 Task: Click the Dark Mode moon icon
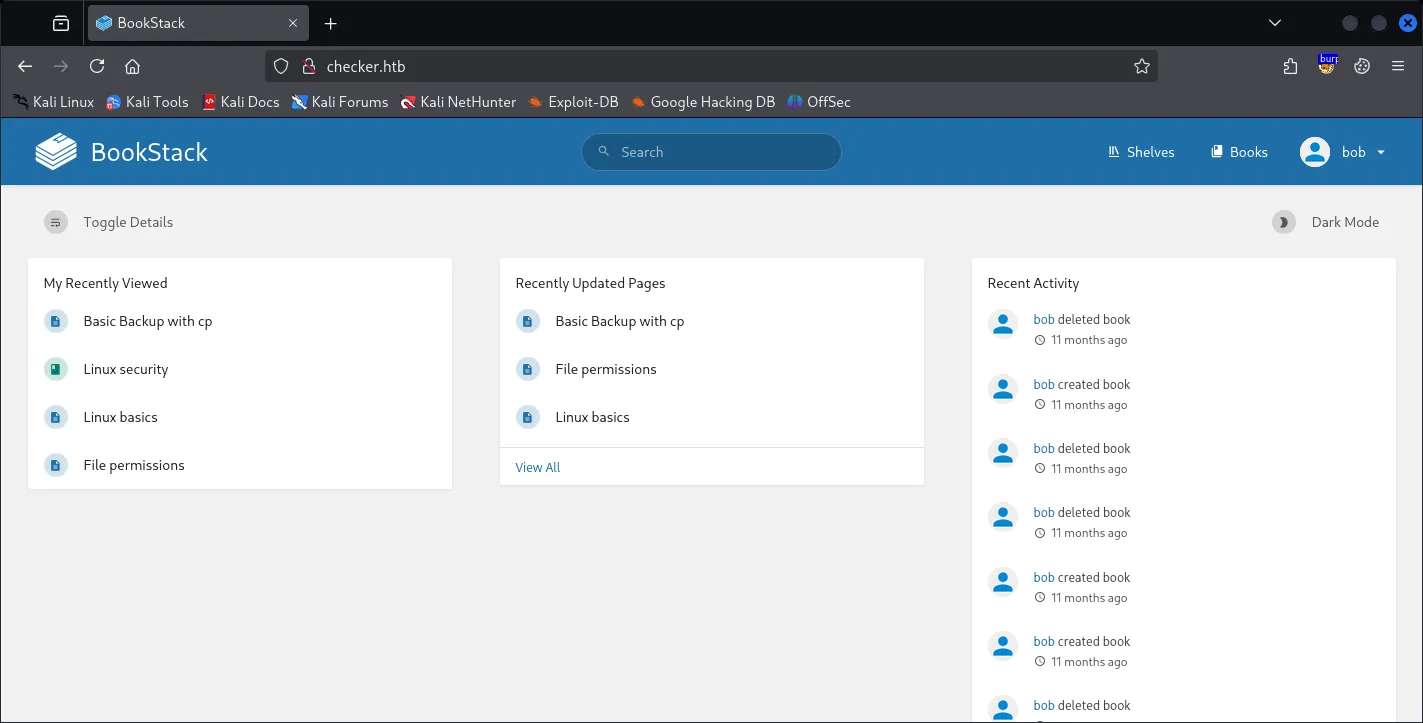click(1284, 222)
